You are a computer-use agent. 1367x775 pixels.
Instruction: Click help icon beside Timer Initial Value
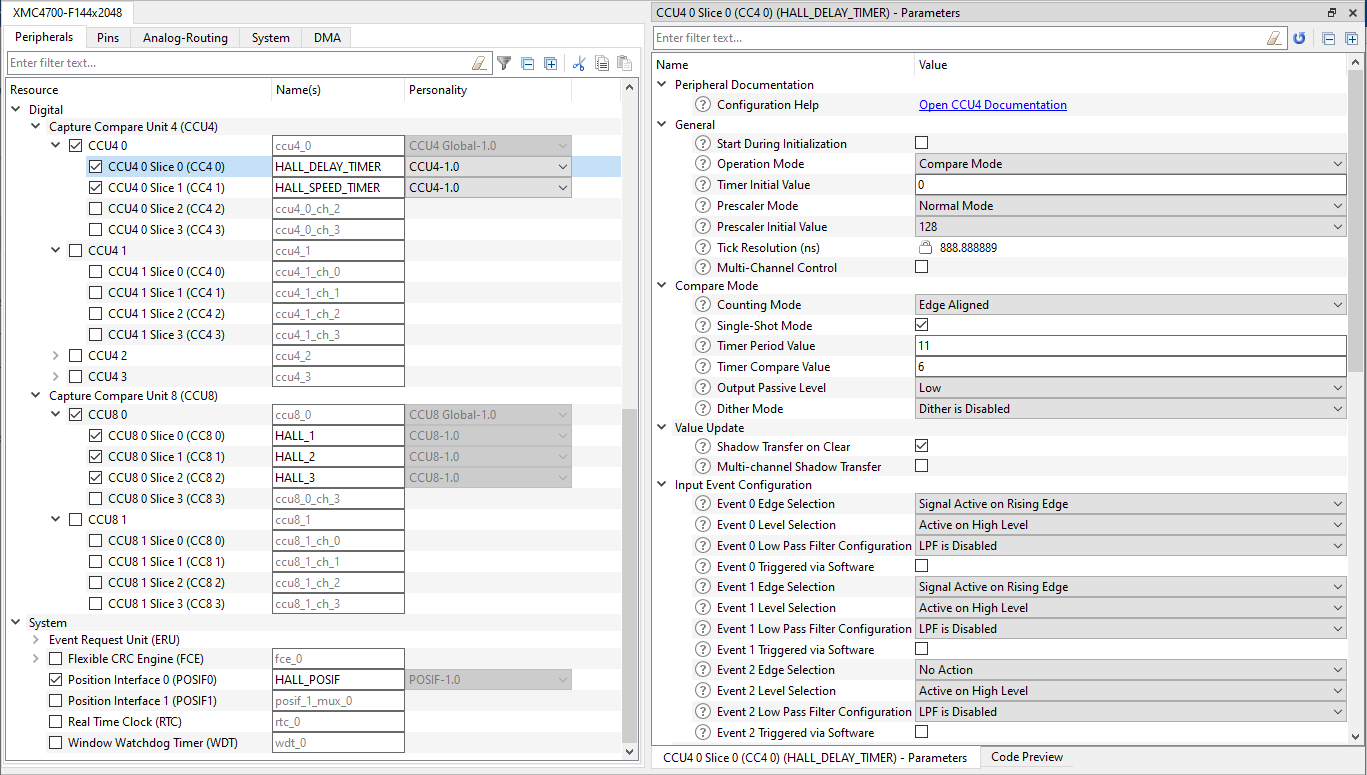(x=703, y=185)
